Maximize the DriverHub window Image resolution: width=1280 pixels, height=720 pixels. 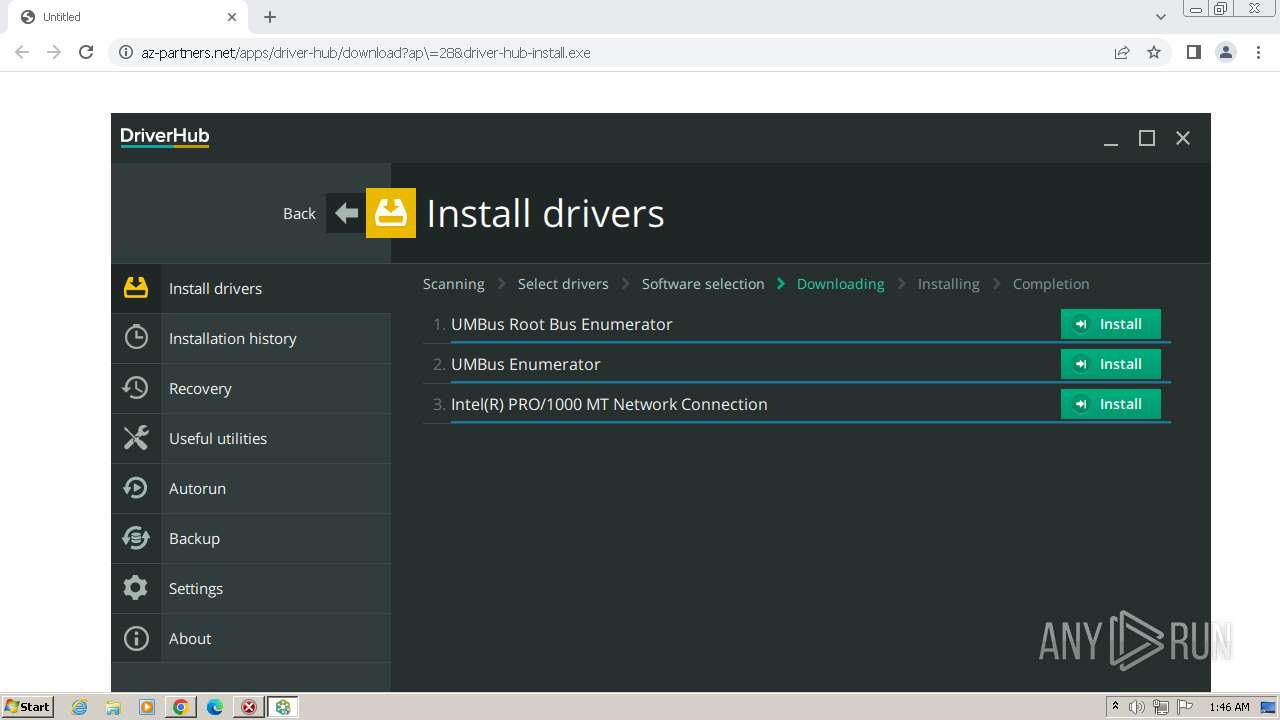tap(1147, 138)
